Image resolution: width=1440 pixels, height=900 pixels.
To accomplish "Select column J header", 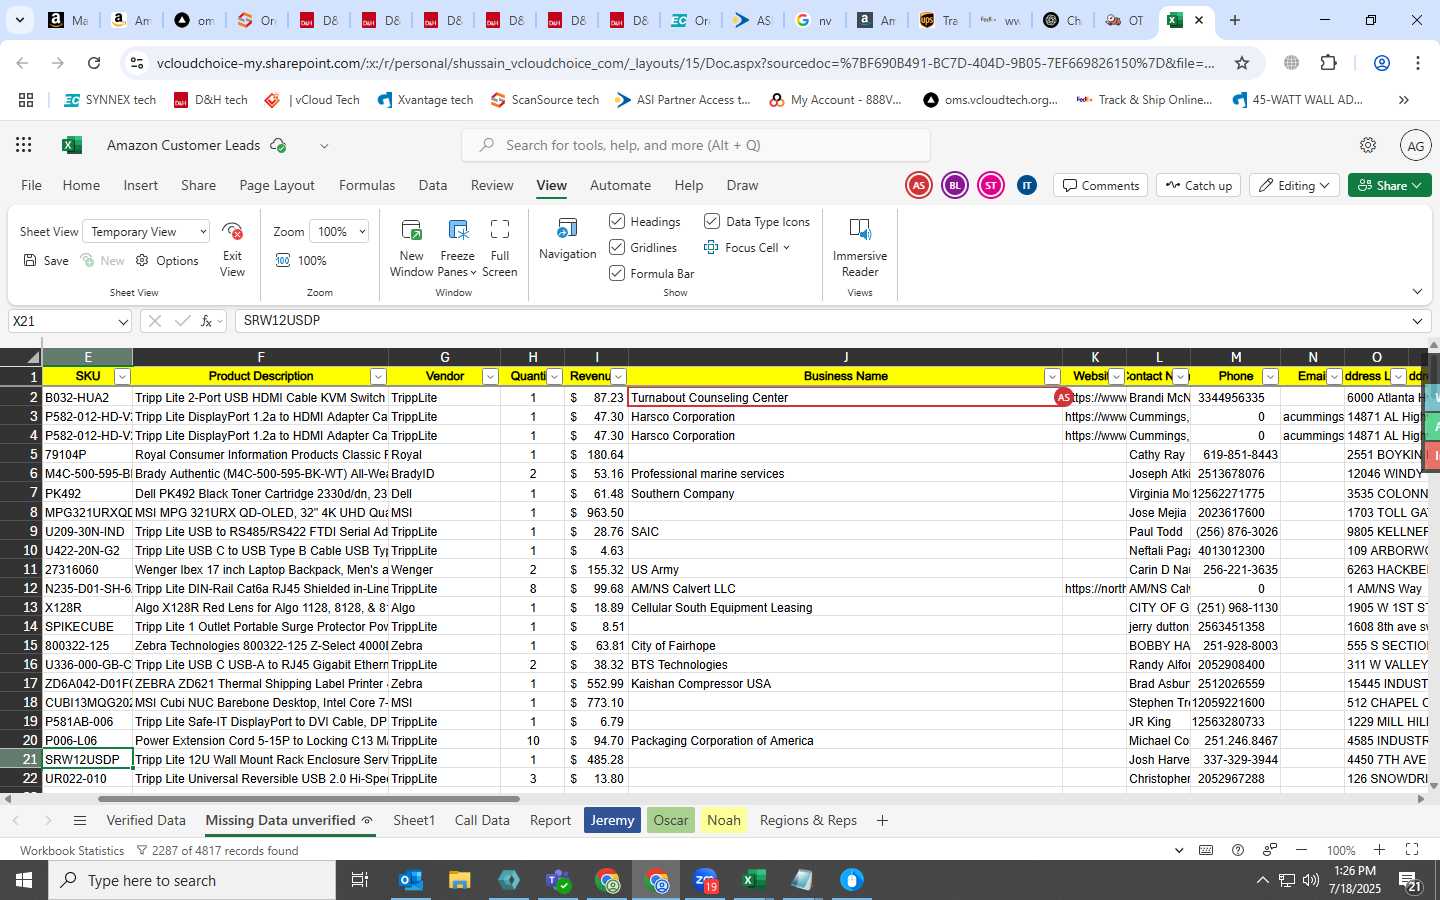I will (845, 357).
